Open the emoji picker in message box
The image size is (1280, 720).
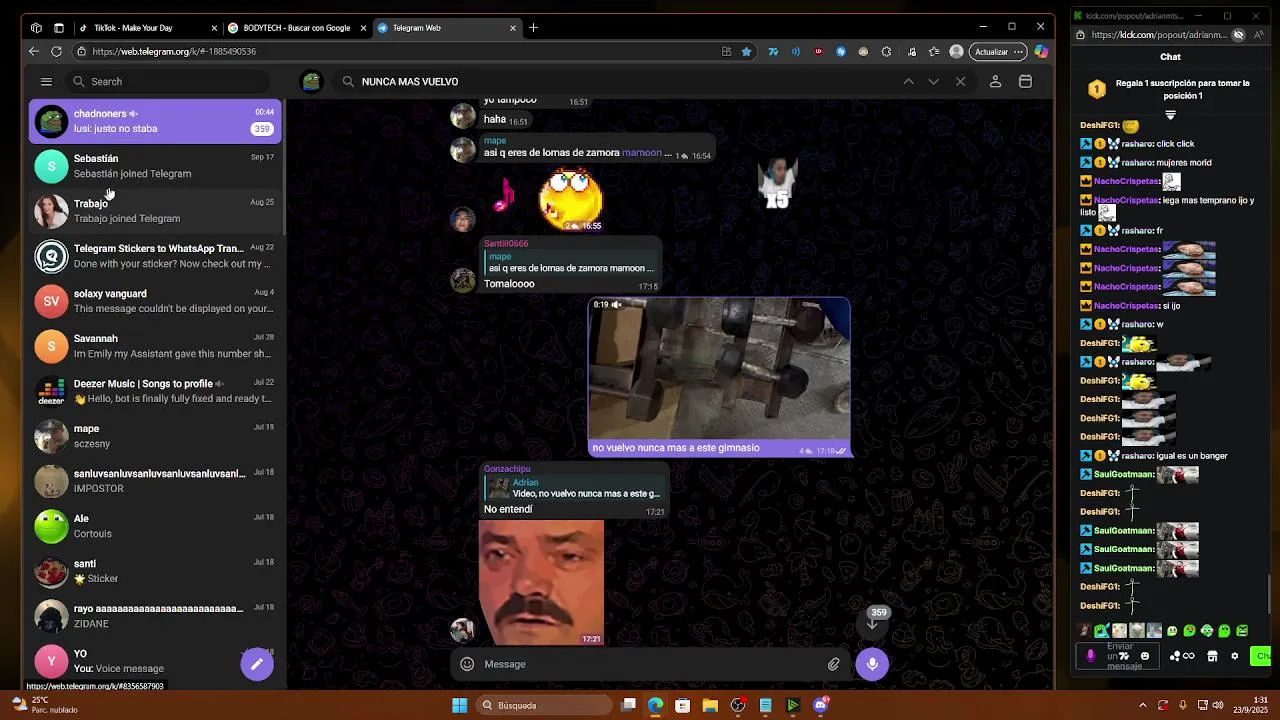point(467,664)
